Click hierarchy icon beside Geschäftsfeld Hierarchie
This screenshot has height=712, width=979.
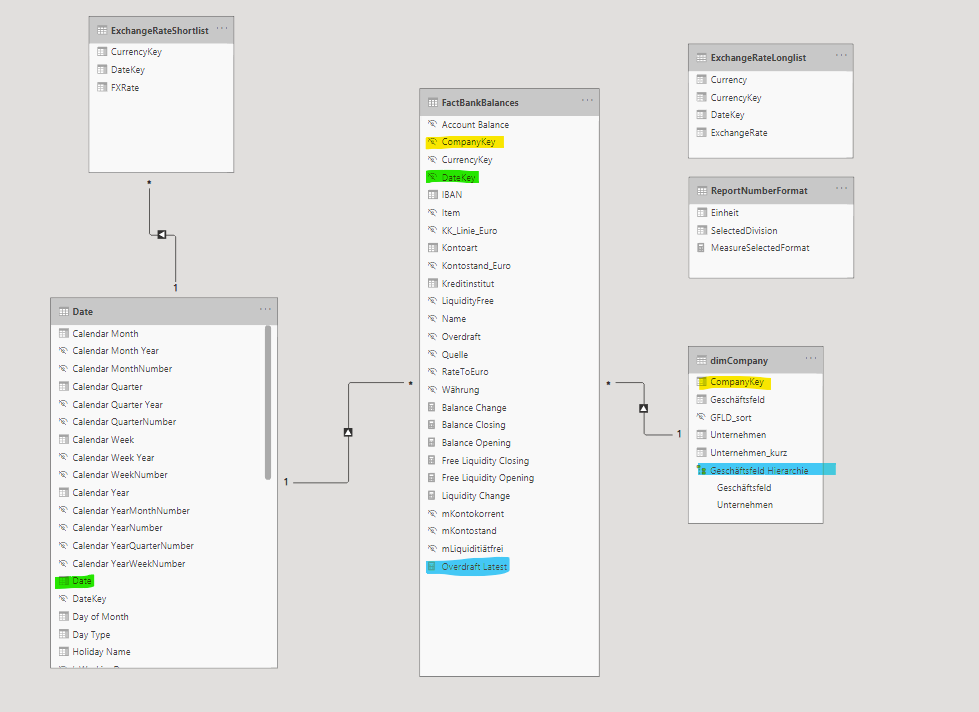click(x=701, y=470)
